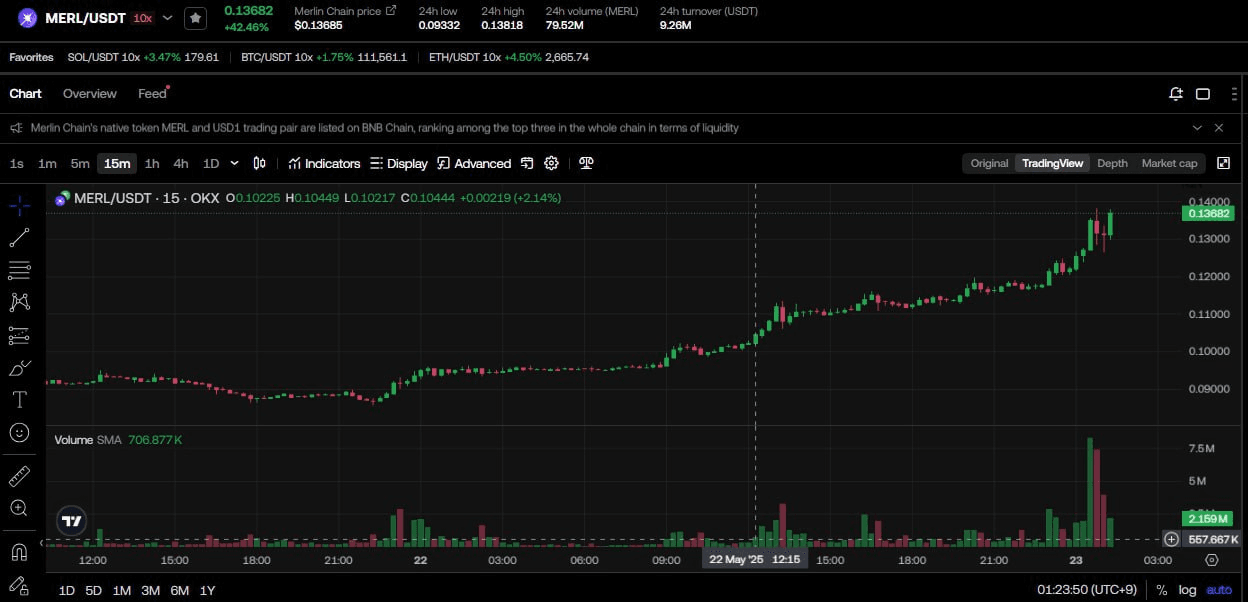This screenshot has height=602, width=1248.
Task: Change chart layout with rectangle icon
Action: tap(1203, 94)
